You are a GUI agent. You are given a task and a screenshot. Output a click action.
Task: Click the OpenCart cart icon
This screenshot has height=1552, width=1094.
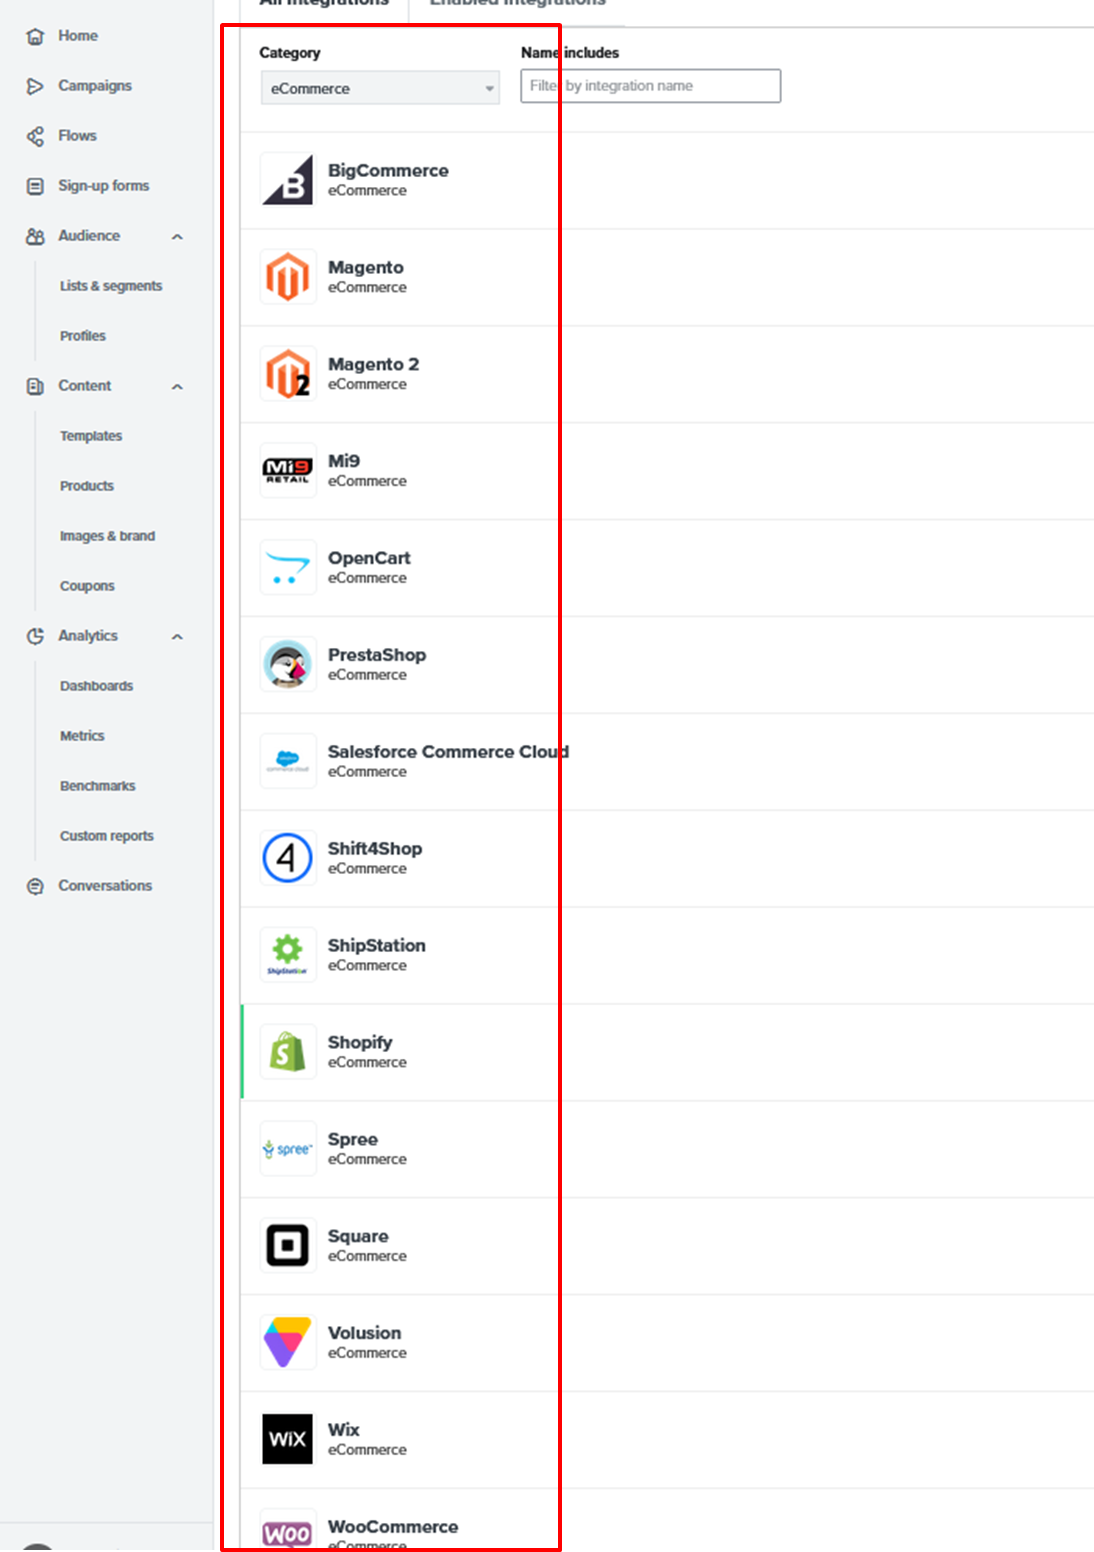pyautogui.click(x=288, y=568)
